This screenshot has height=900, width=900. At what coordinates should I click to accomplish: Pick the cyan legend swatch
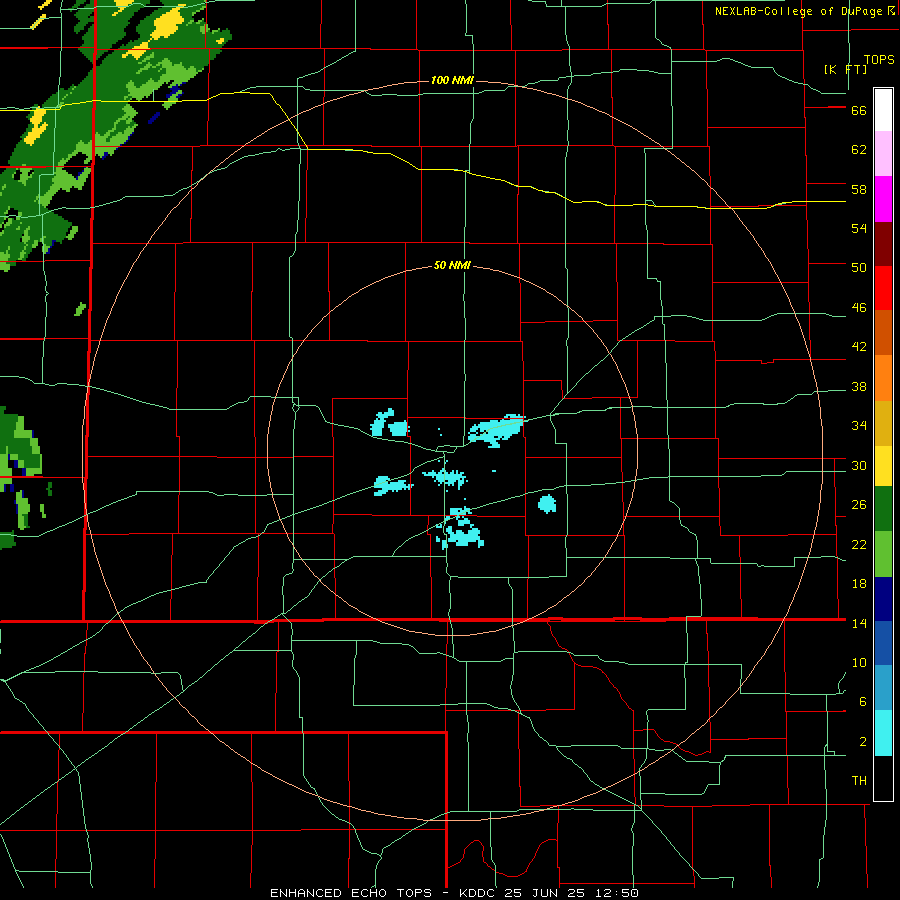click(x=883, y=733)
